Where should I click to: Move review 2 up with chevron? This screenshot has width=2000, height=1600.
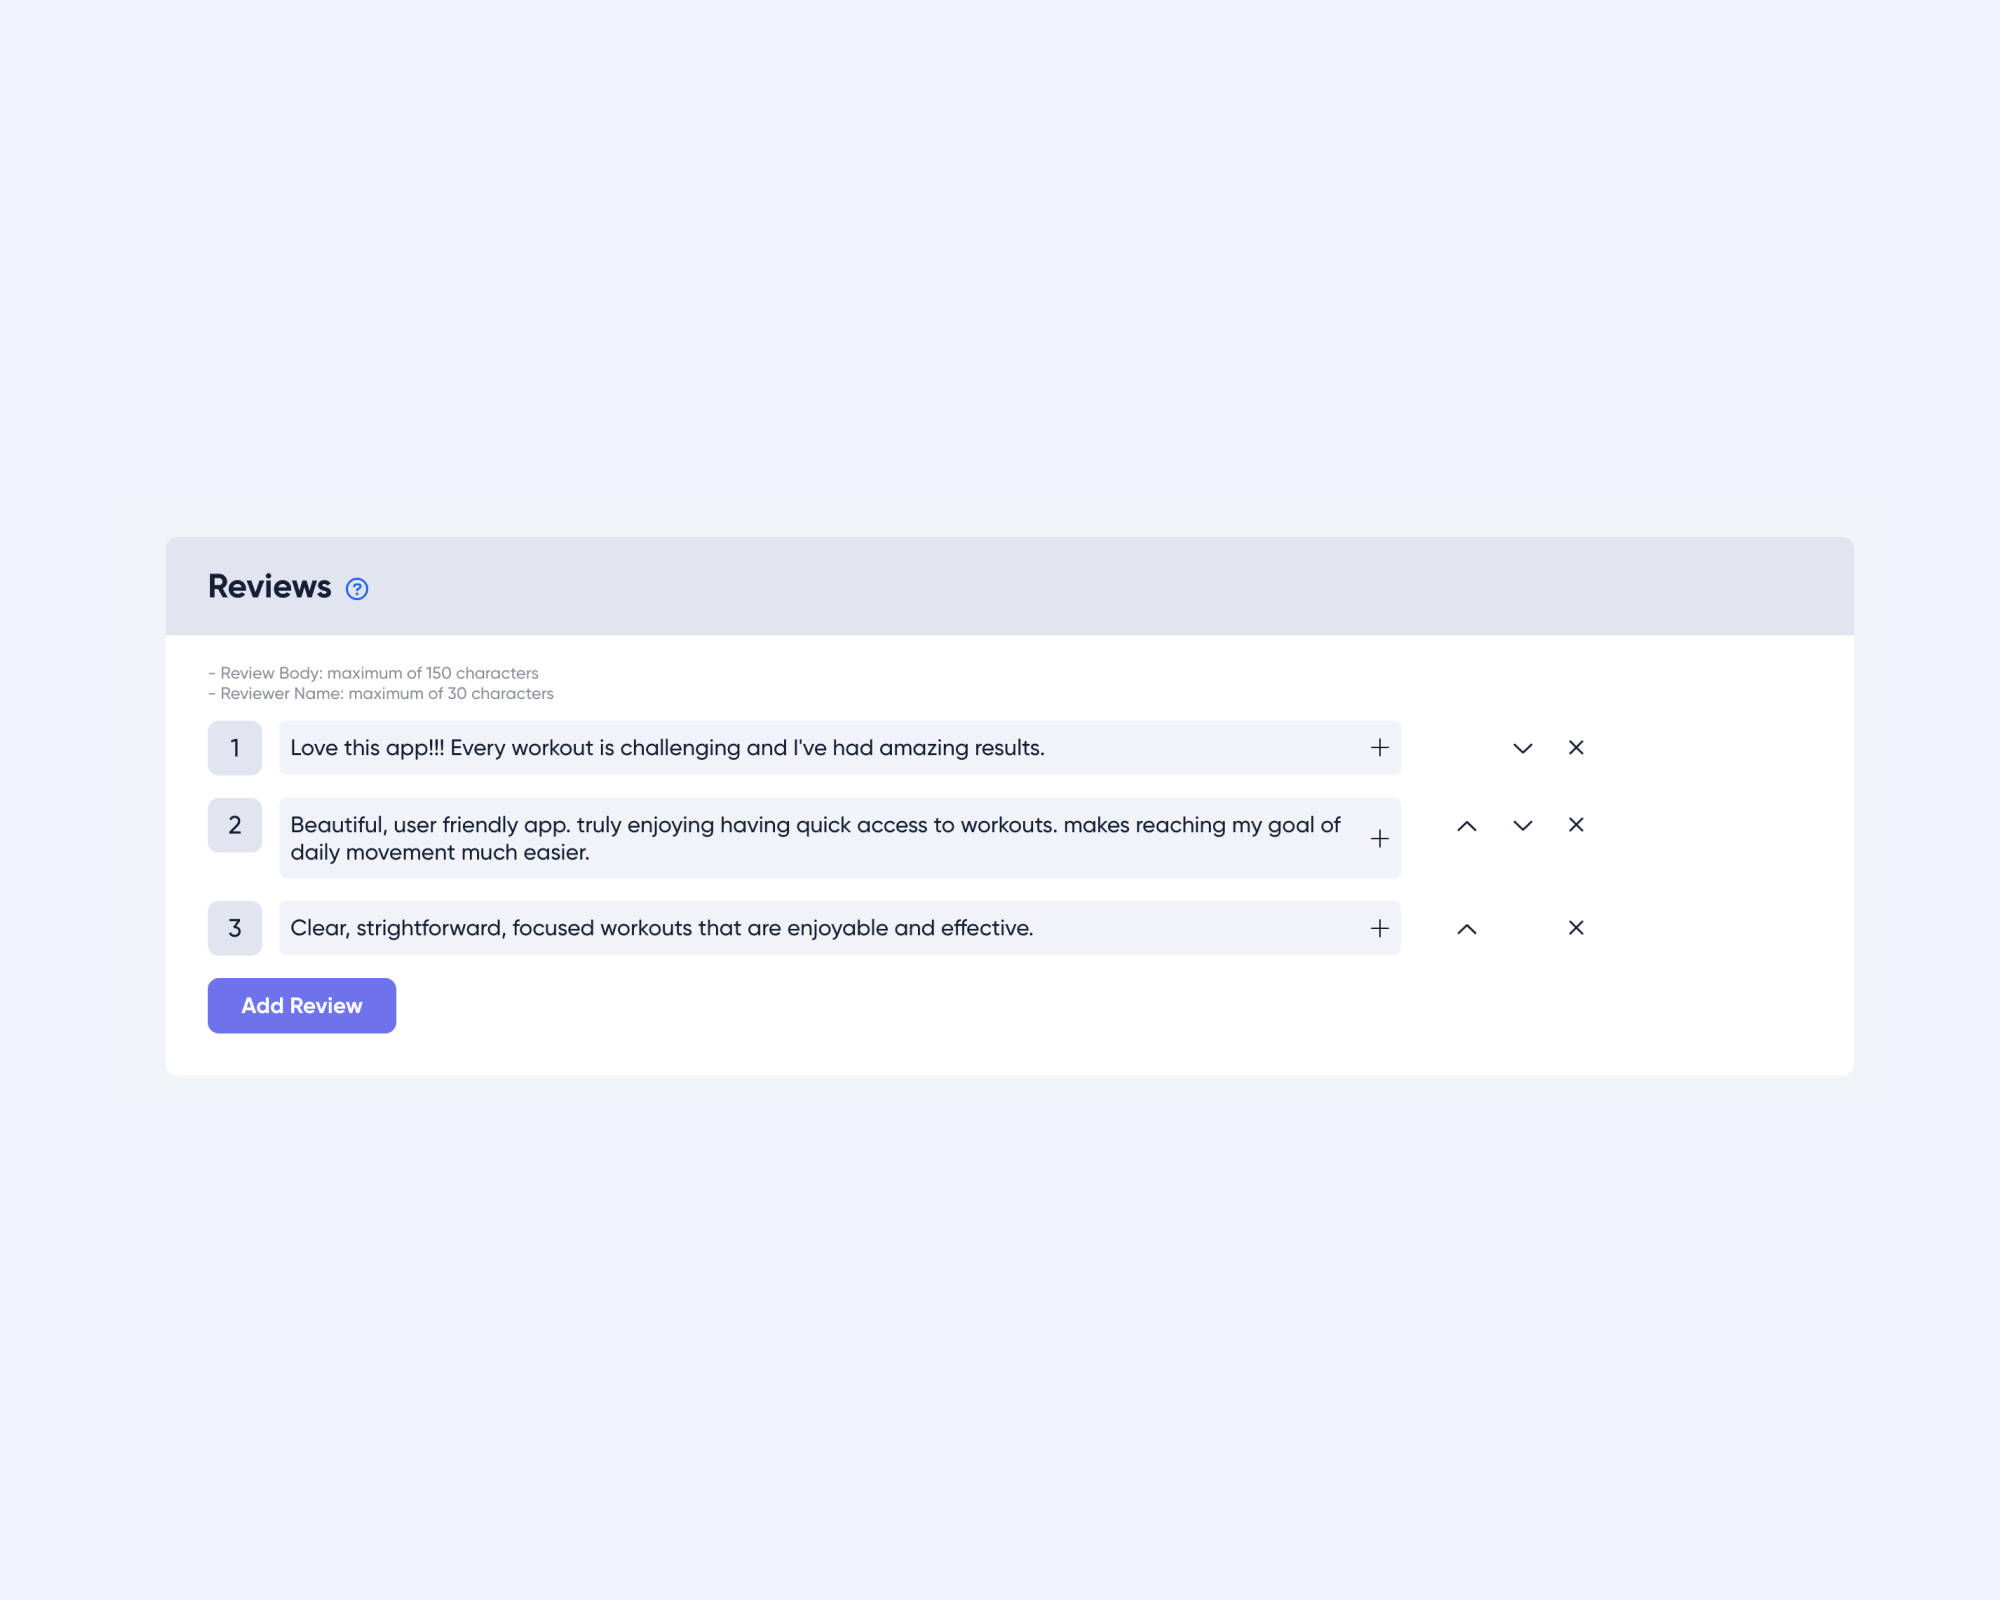click(x=1467, y=826)
